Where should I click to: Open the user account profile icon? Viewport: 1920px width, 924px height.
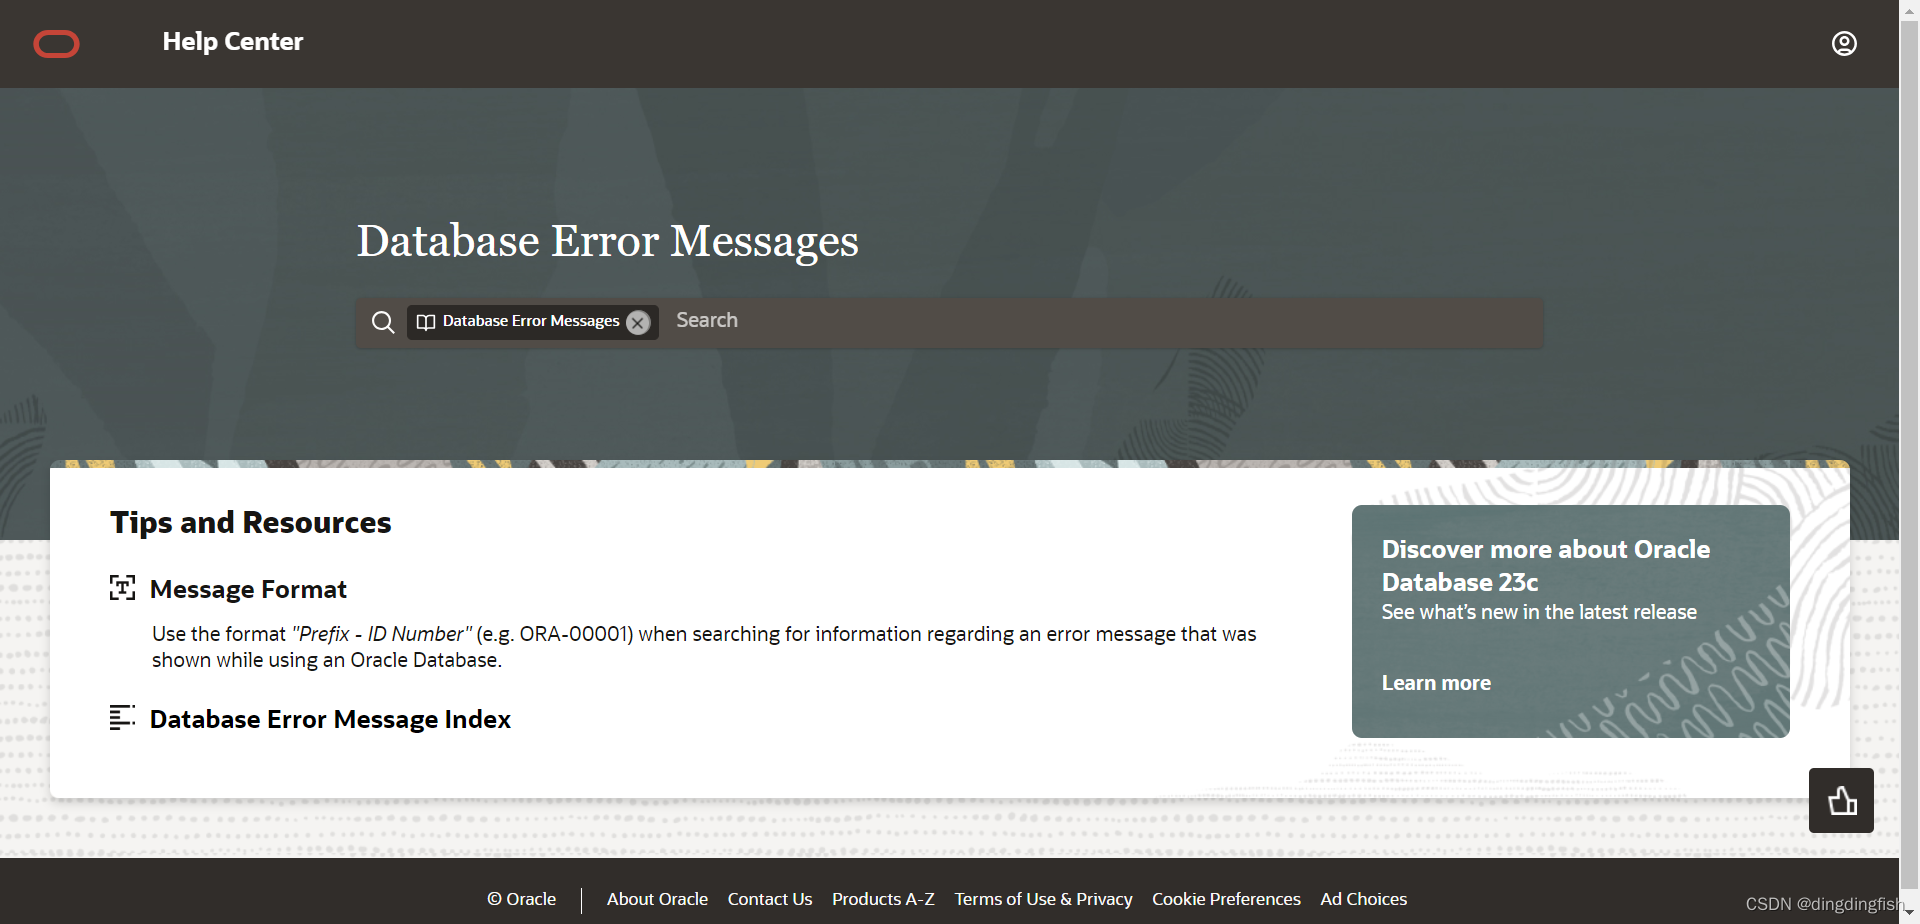pos(1844,43)
